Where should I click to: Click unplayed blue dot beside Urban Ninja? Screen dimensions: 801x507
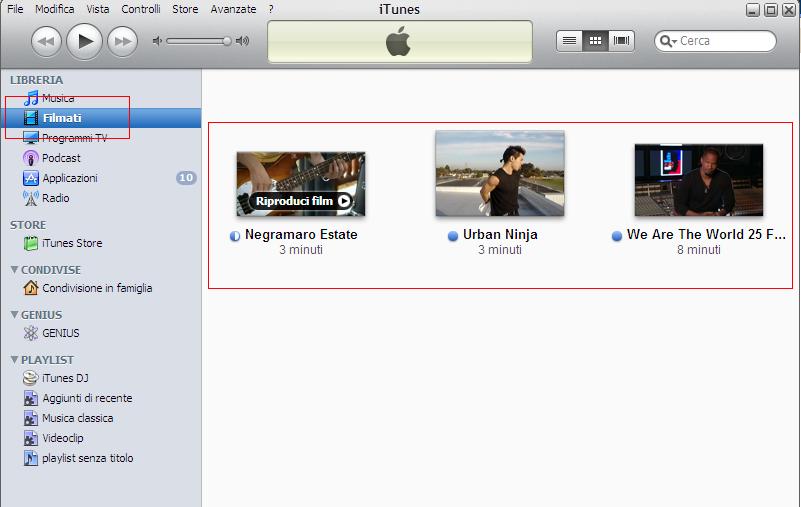point(453,236)
